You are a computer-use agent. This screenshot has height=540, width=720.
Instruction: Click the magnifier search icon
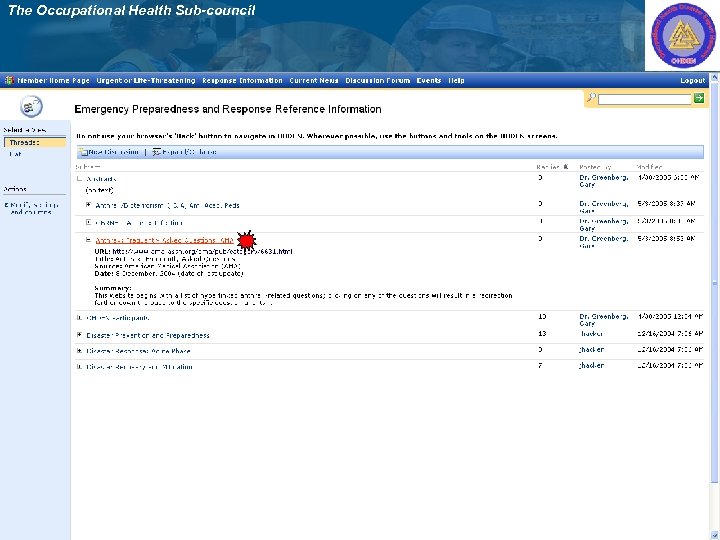591,97
